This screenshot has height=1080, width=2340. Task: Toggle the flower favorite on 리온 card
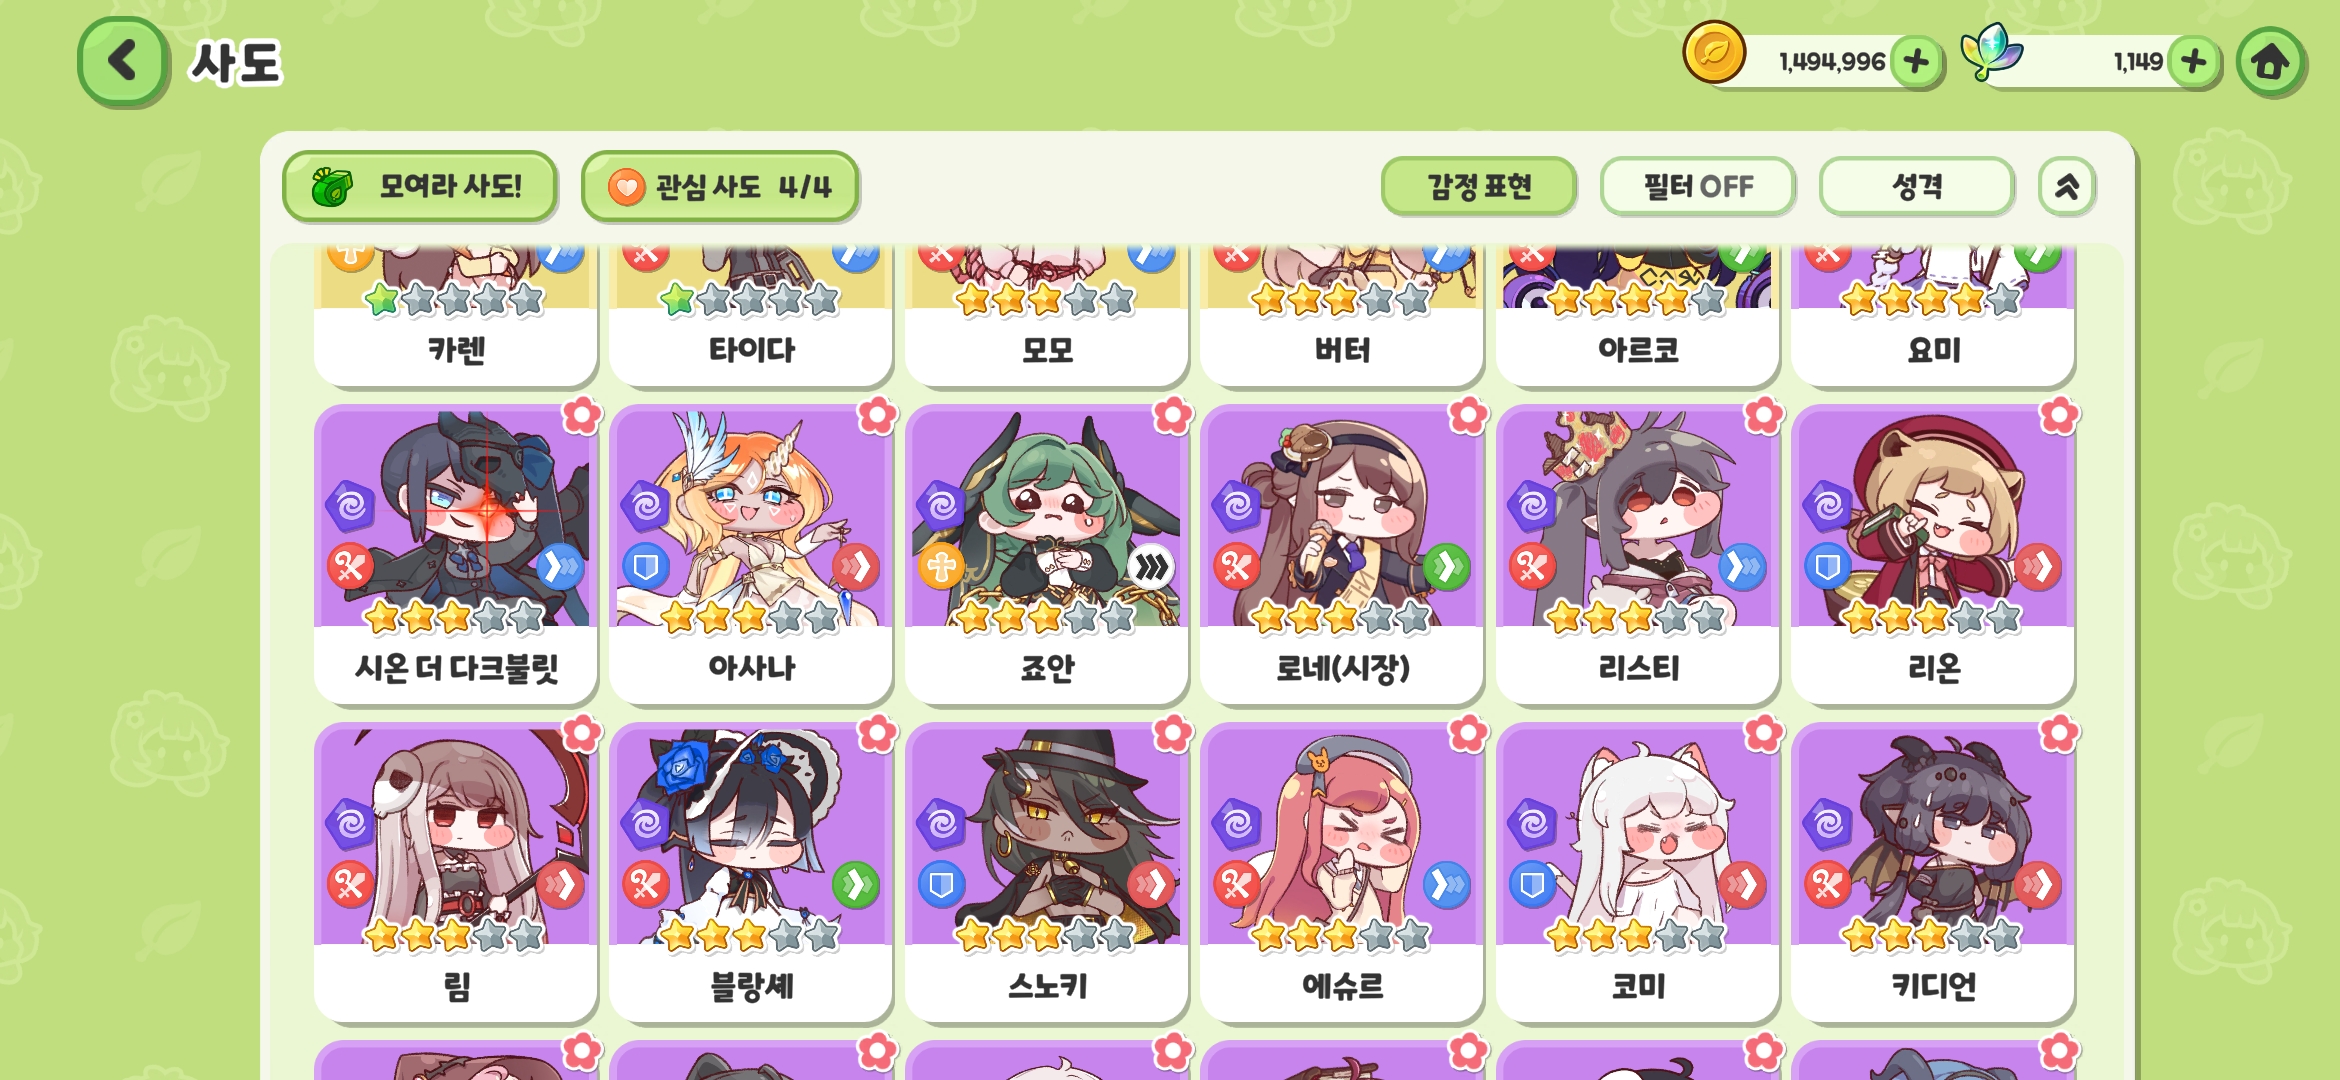(x=2059, y=415)
